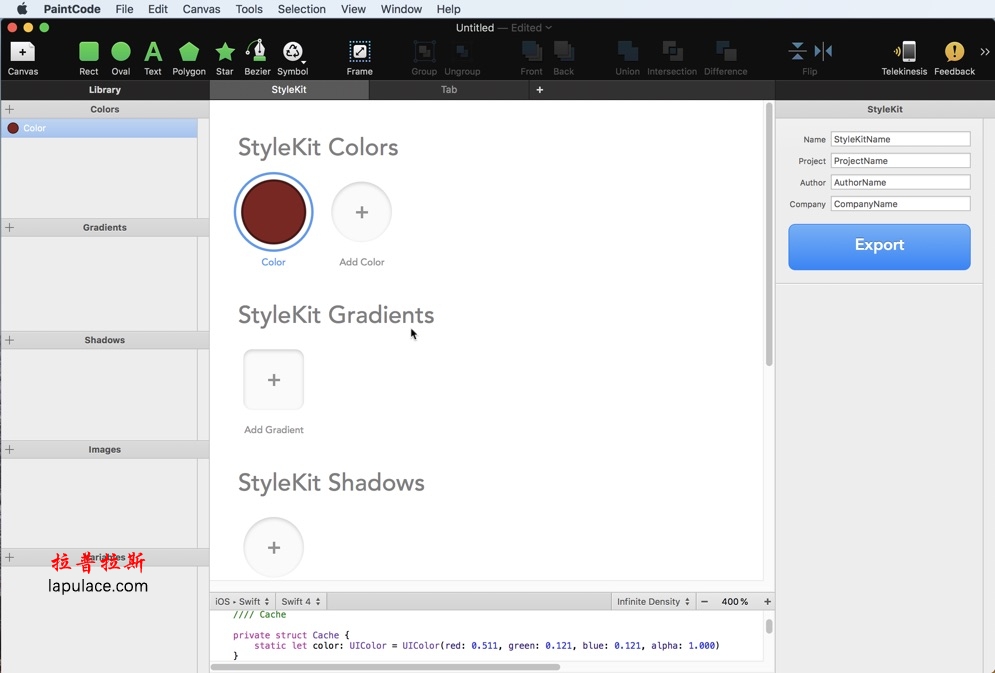Click the Color label under the swatch
This screenshot has width=995, height=673.
[273, 262]
